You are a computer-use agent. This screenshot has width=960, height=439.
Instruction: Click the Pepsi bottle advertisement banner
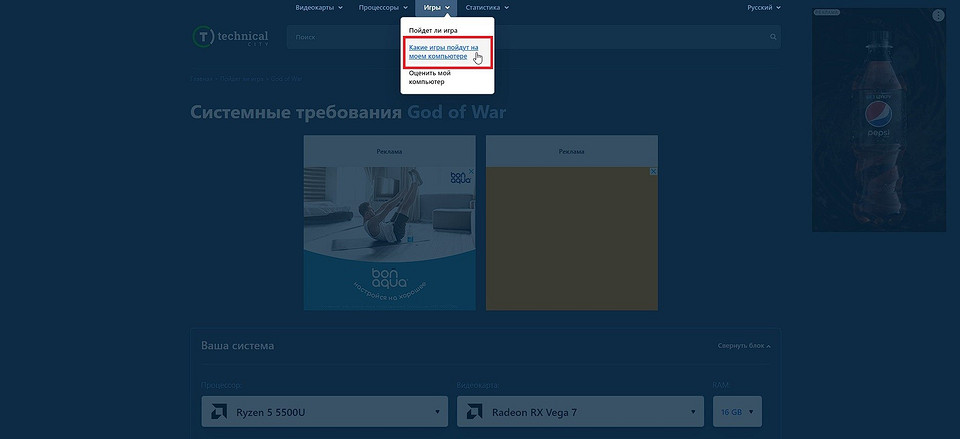pos(879,120)
